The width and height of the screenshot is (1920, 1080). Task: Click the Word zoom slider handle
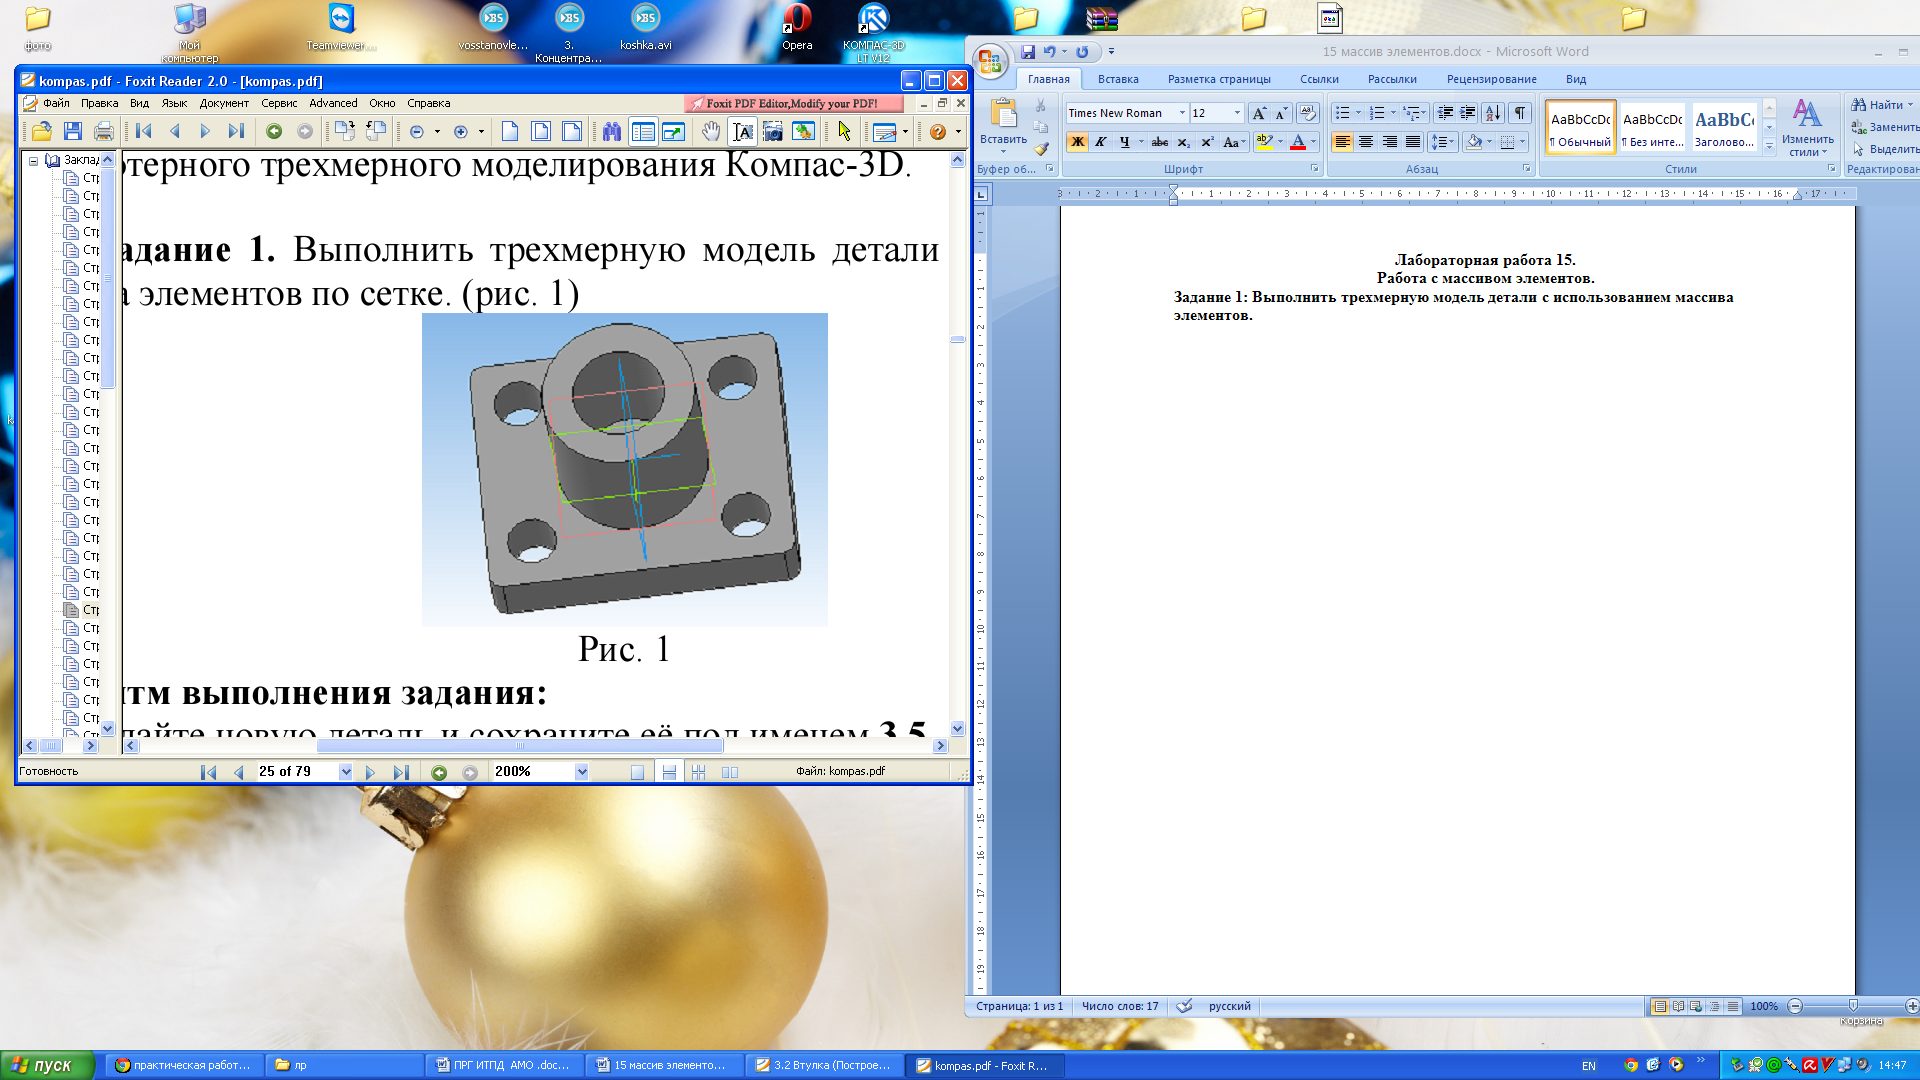(x=1853, y=1006)
